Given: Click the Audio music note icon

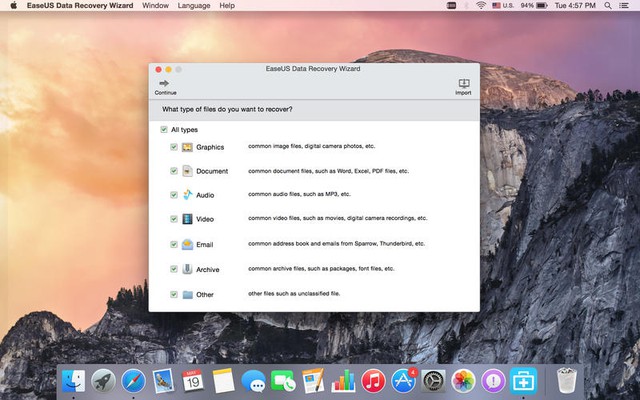Looking at the screenshot, I should 187,195.
